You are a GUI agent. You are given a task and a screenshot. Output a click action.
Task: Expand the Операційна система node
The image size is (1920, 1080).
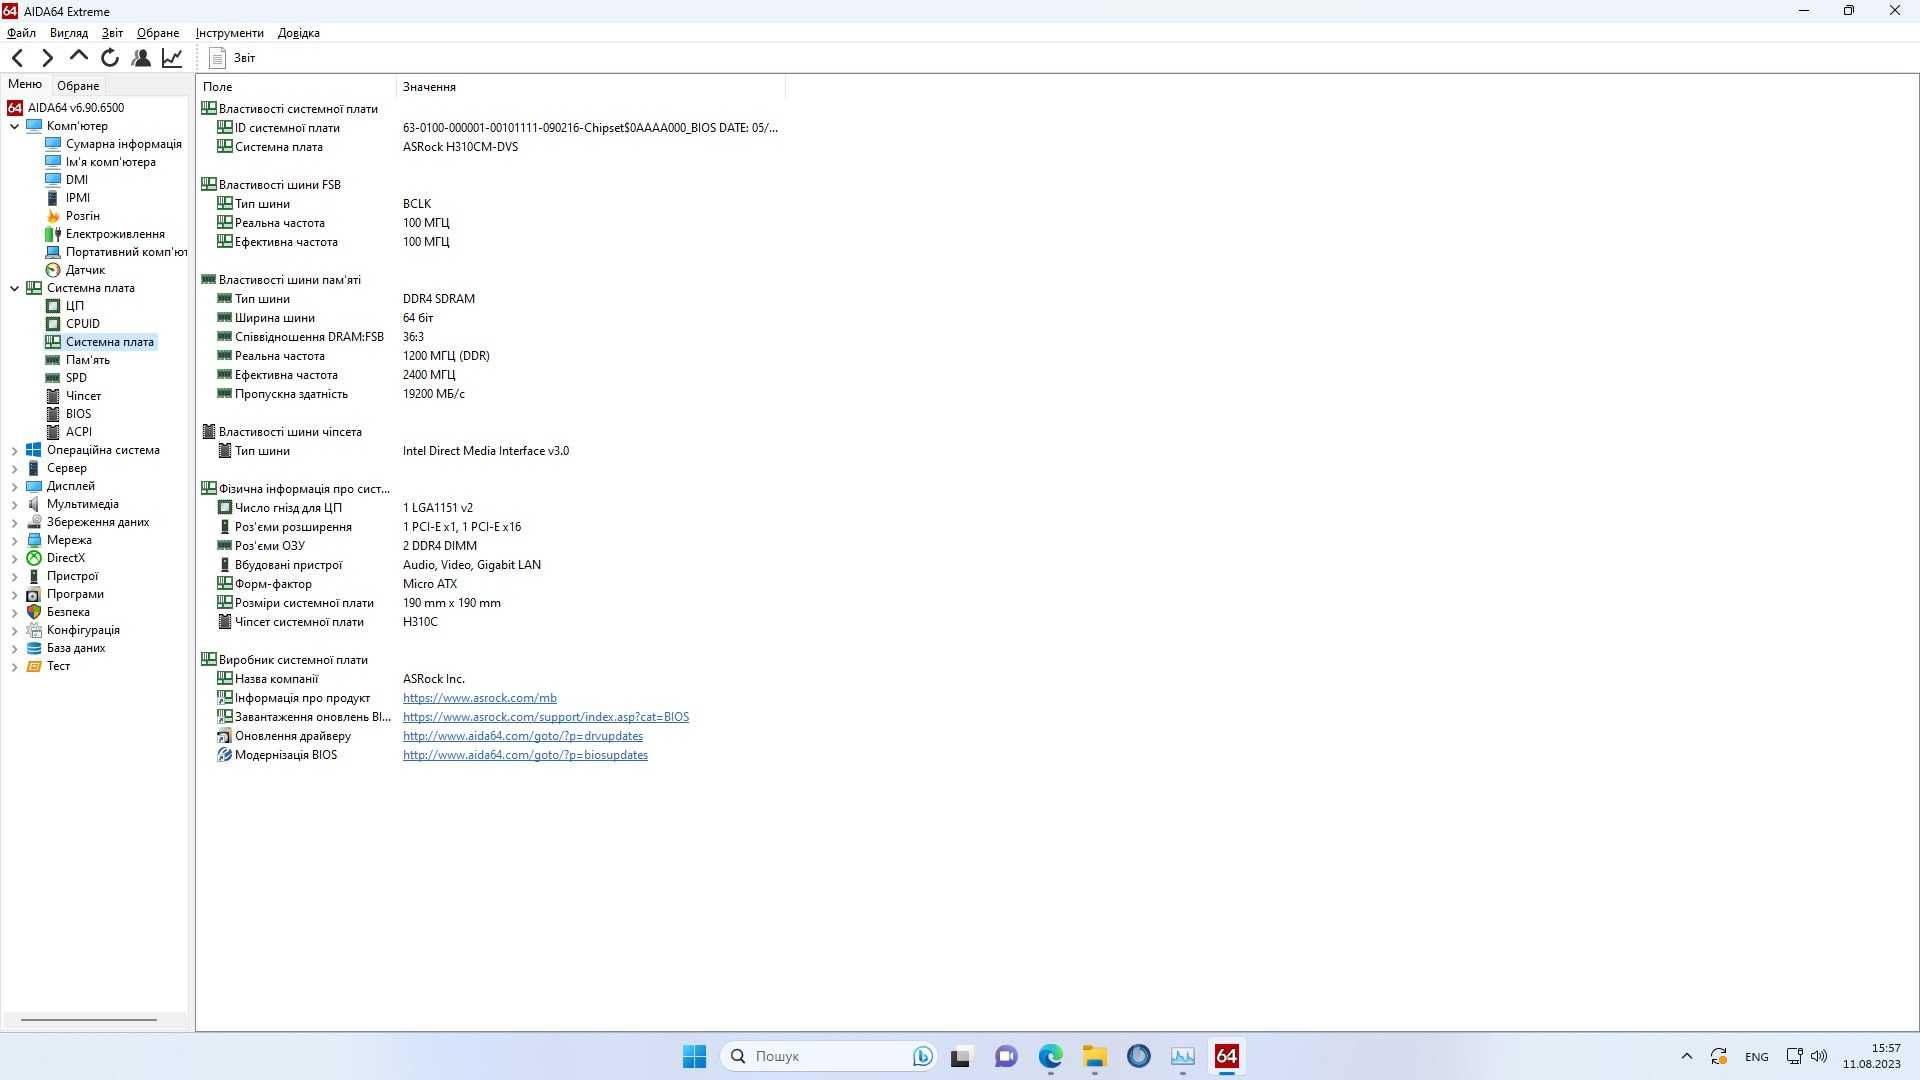[x=14, y=451]
